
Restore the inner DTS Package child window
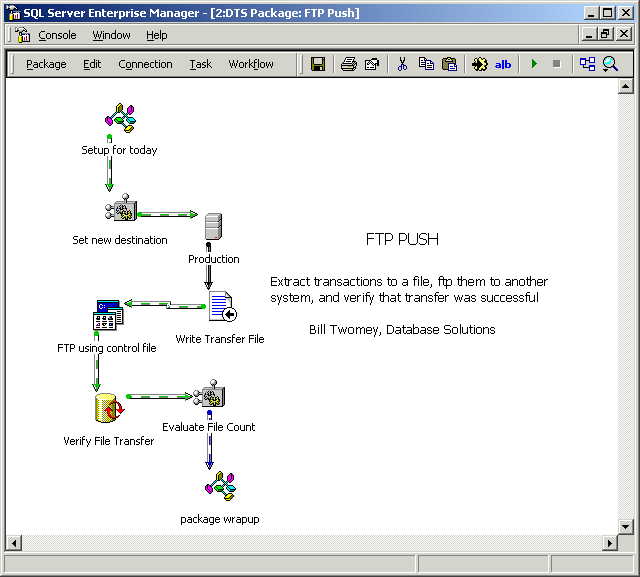click(606, 33)
